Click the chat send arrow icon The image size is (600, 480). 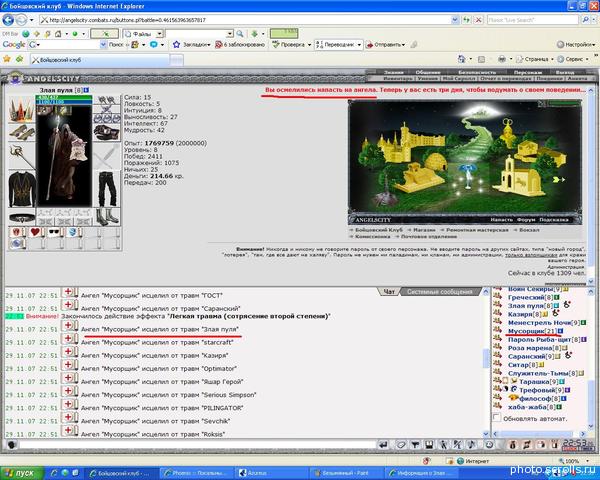click(x=383, y=445)
